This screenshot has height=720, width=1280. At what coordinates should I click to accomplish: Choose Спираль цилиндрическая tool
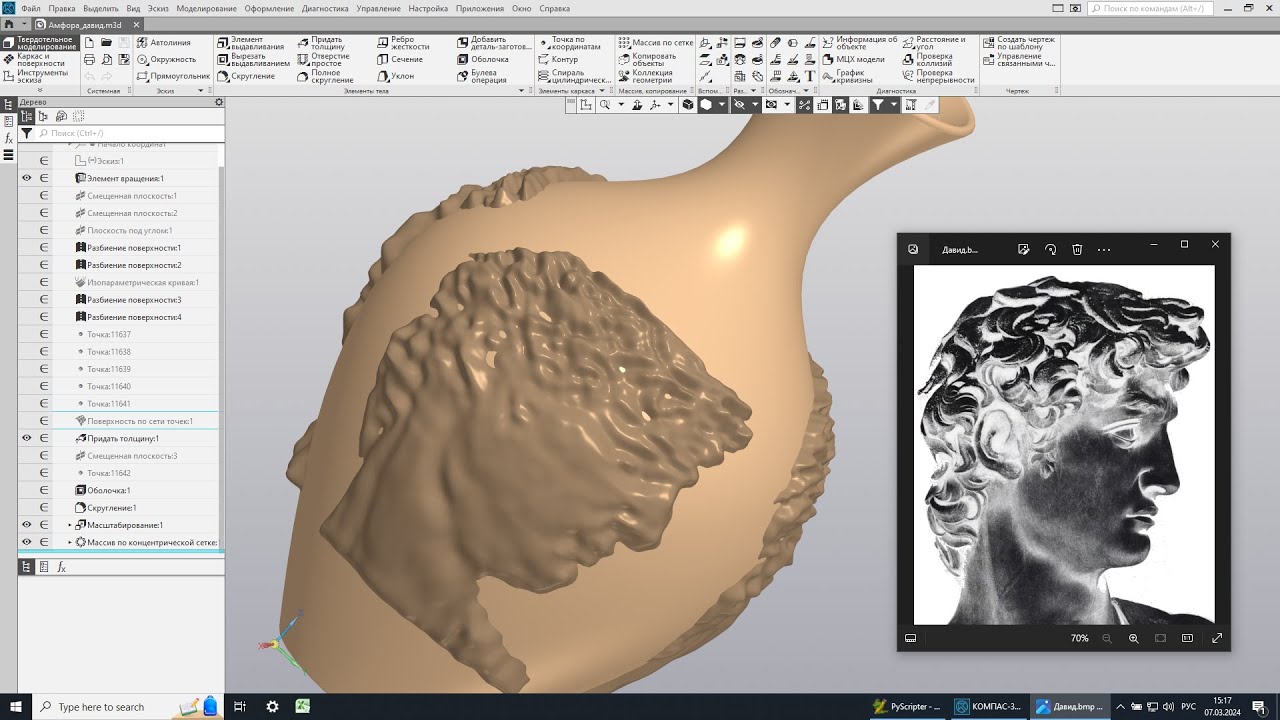coord(574,76)
